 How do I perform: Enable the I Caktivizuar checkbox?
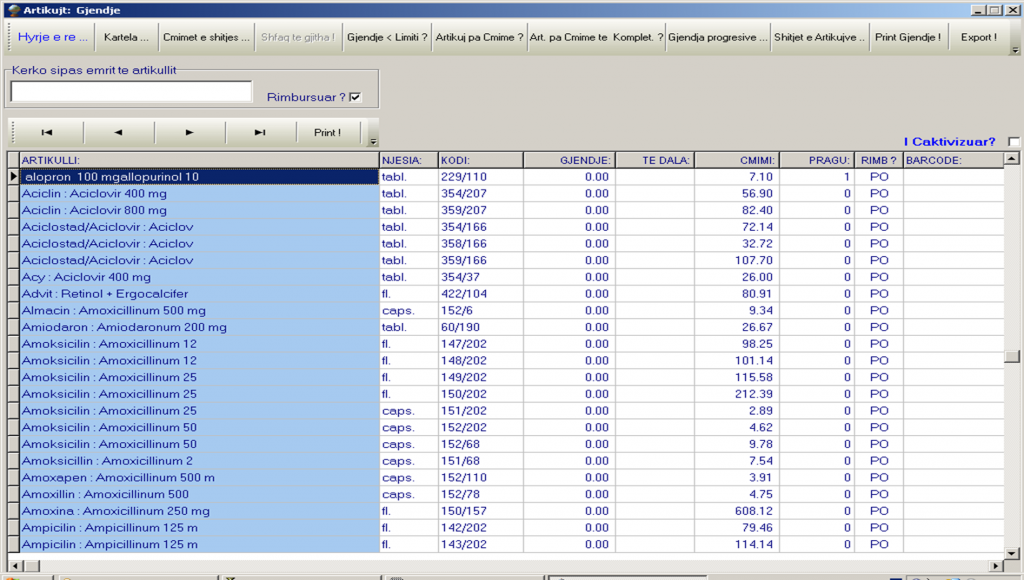click(1014, 142)
